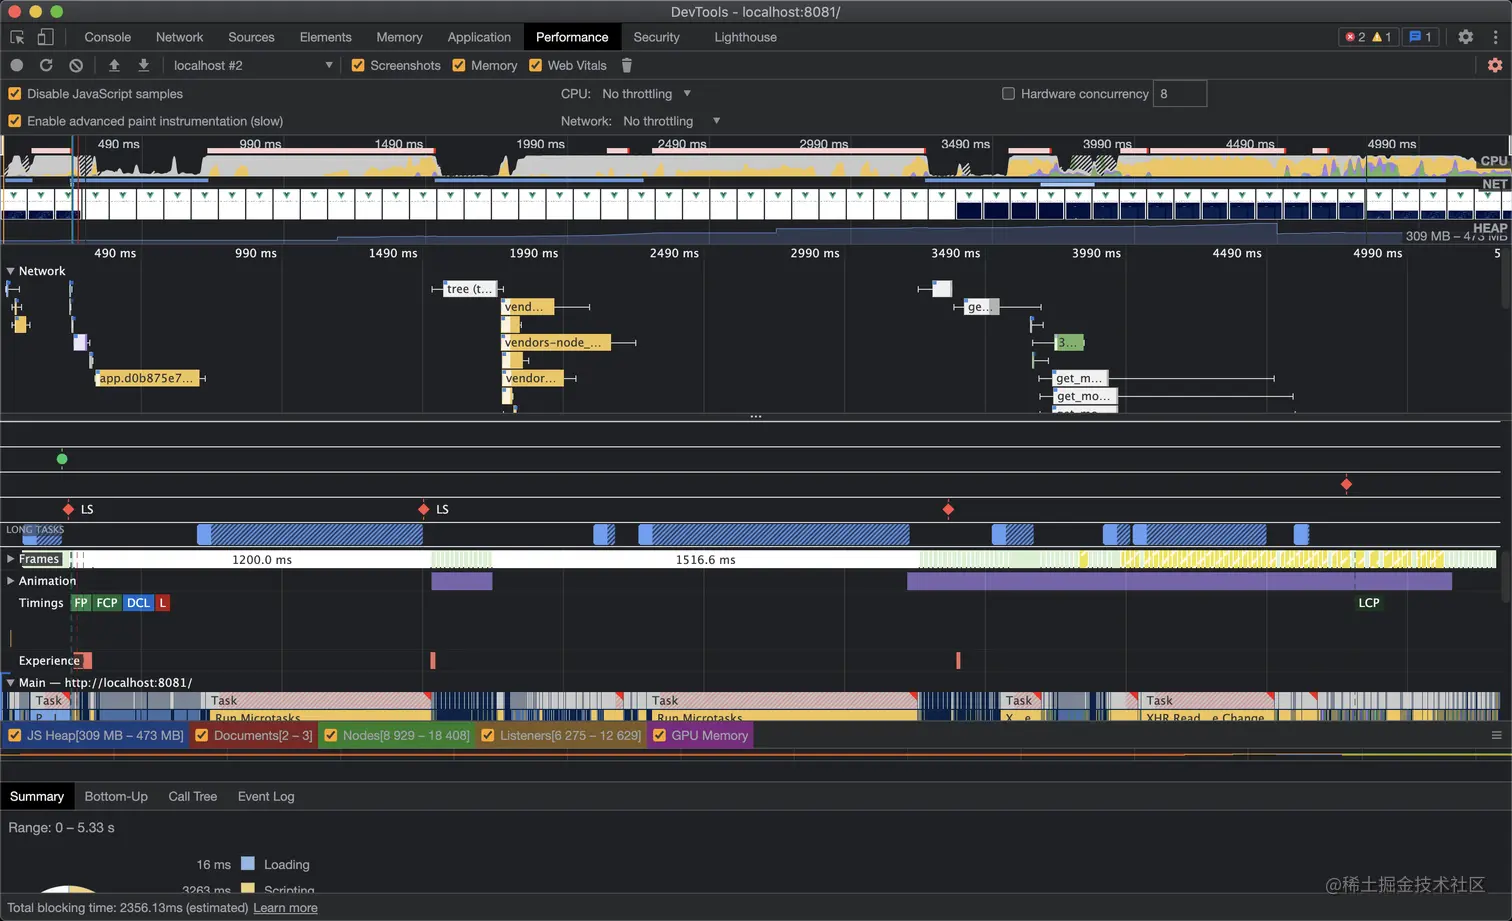Start recording with the Record button
Viewport: 1512px width, 921px height.
pos(17,65)
